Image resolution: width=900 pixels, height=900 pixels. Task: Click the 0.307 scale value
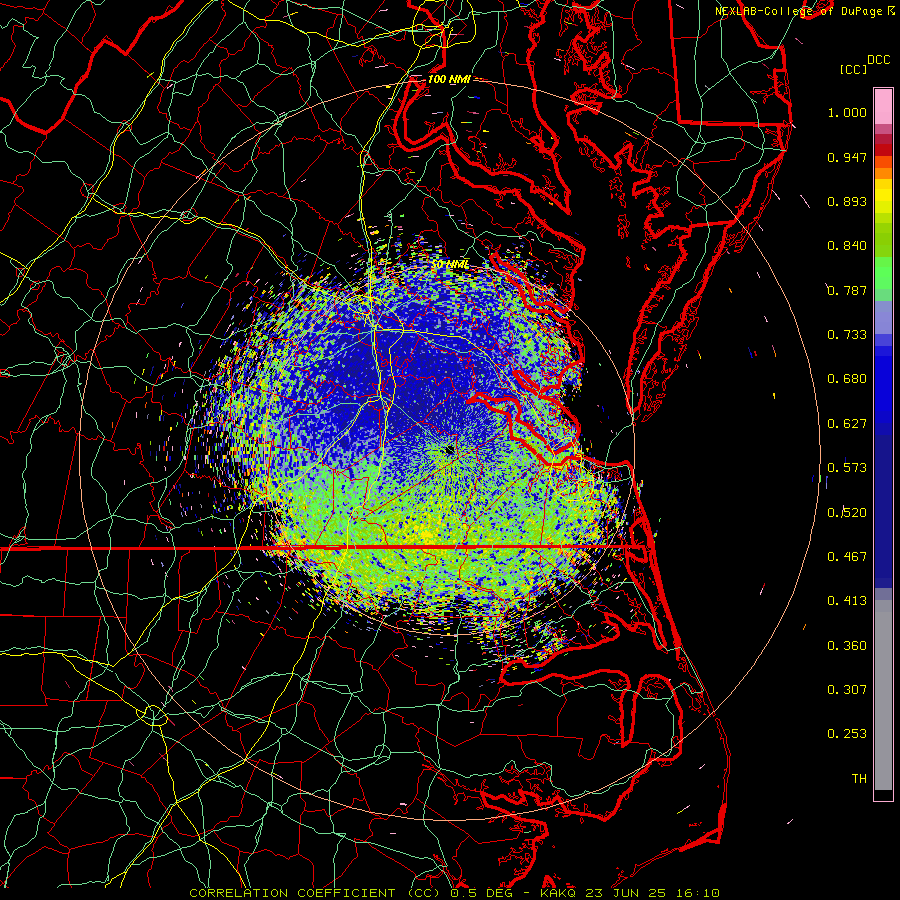click(847, 689)
